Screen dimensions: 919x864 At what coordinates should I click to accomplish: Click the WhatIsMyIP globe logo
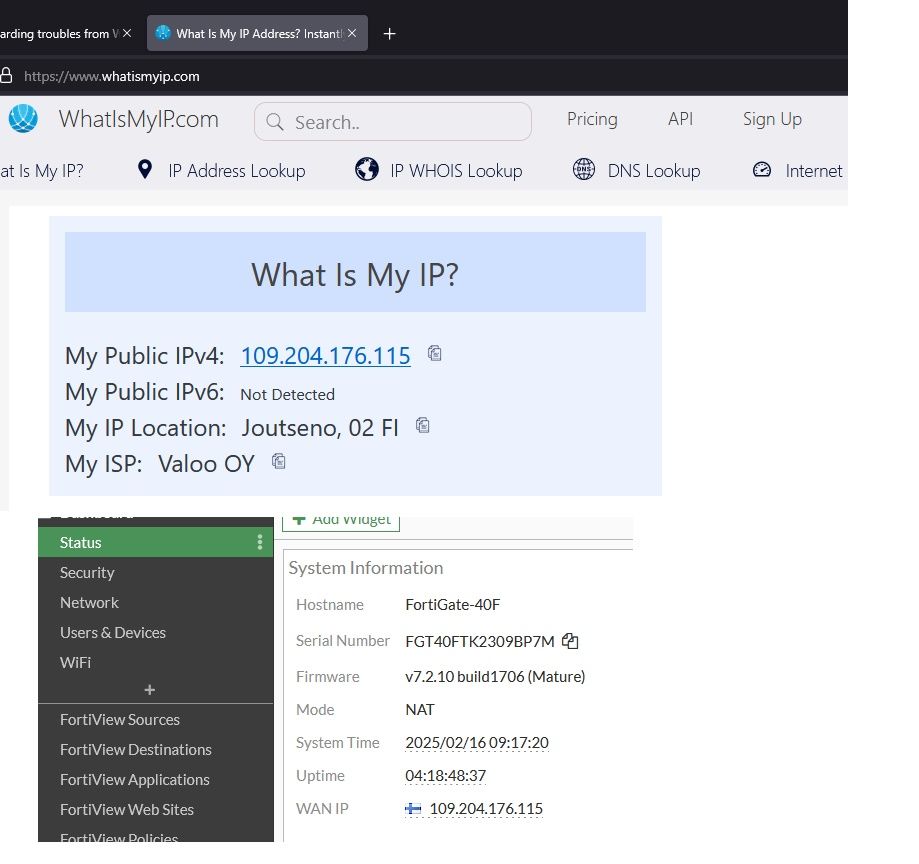coord(23,118)
